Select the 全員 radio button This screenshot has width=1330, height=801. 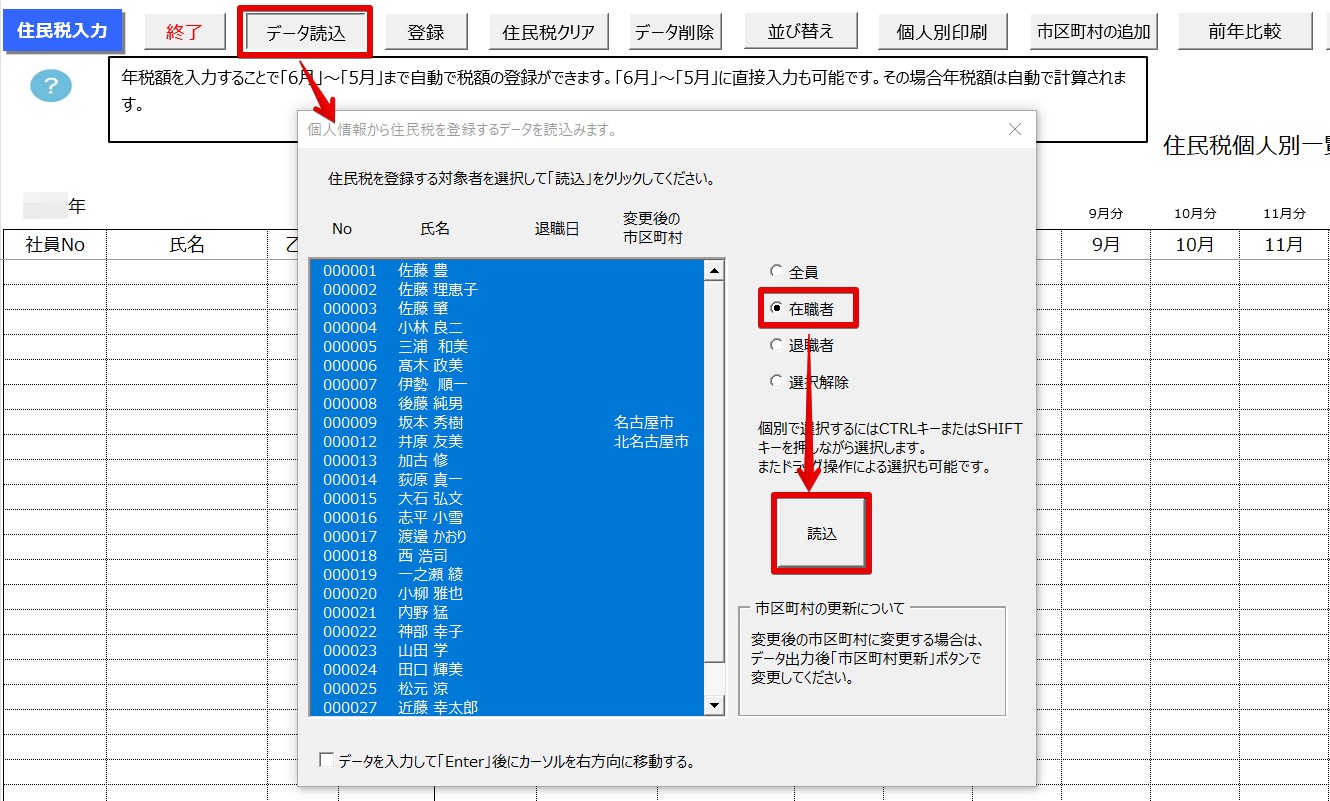(x=777, y=272)
